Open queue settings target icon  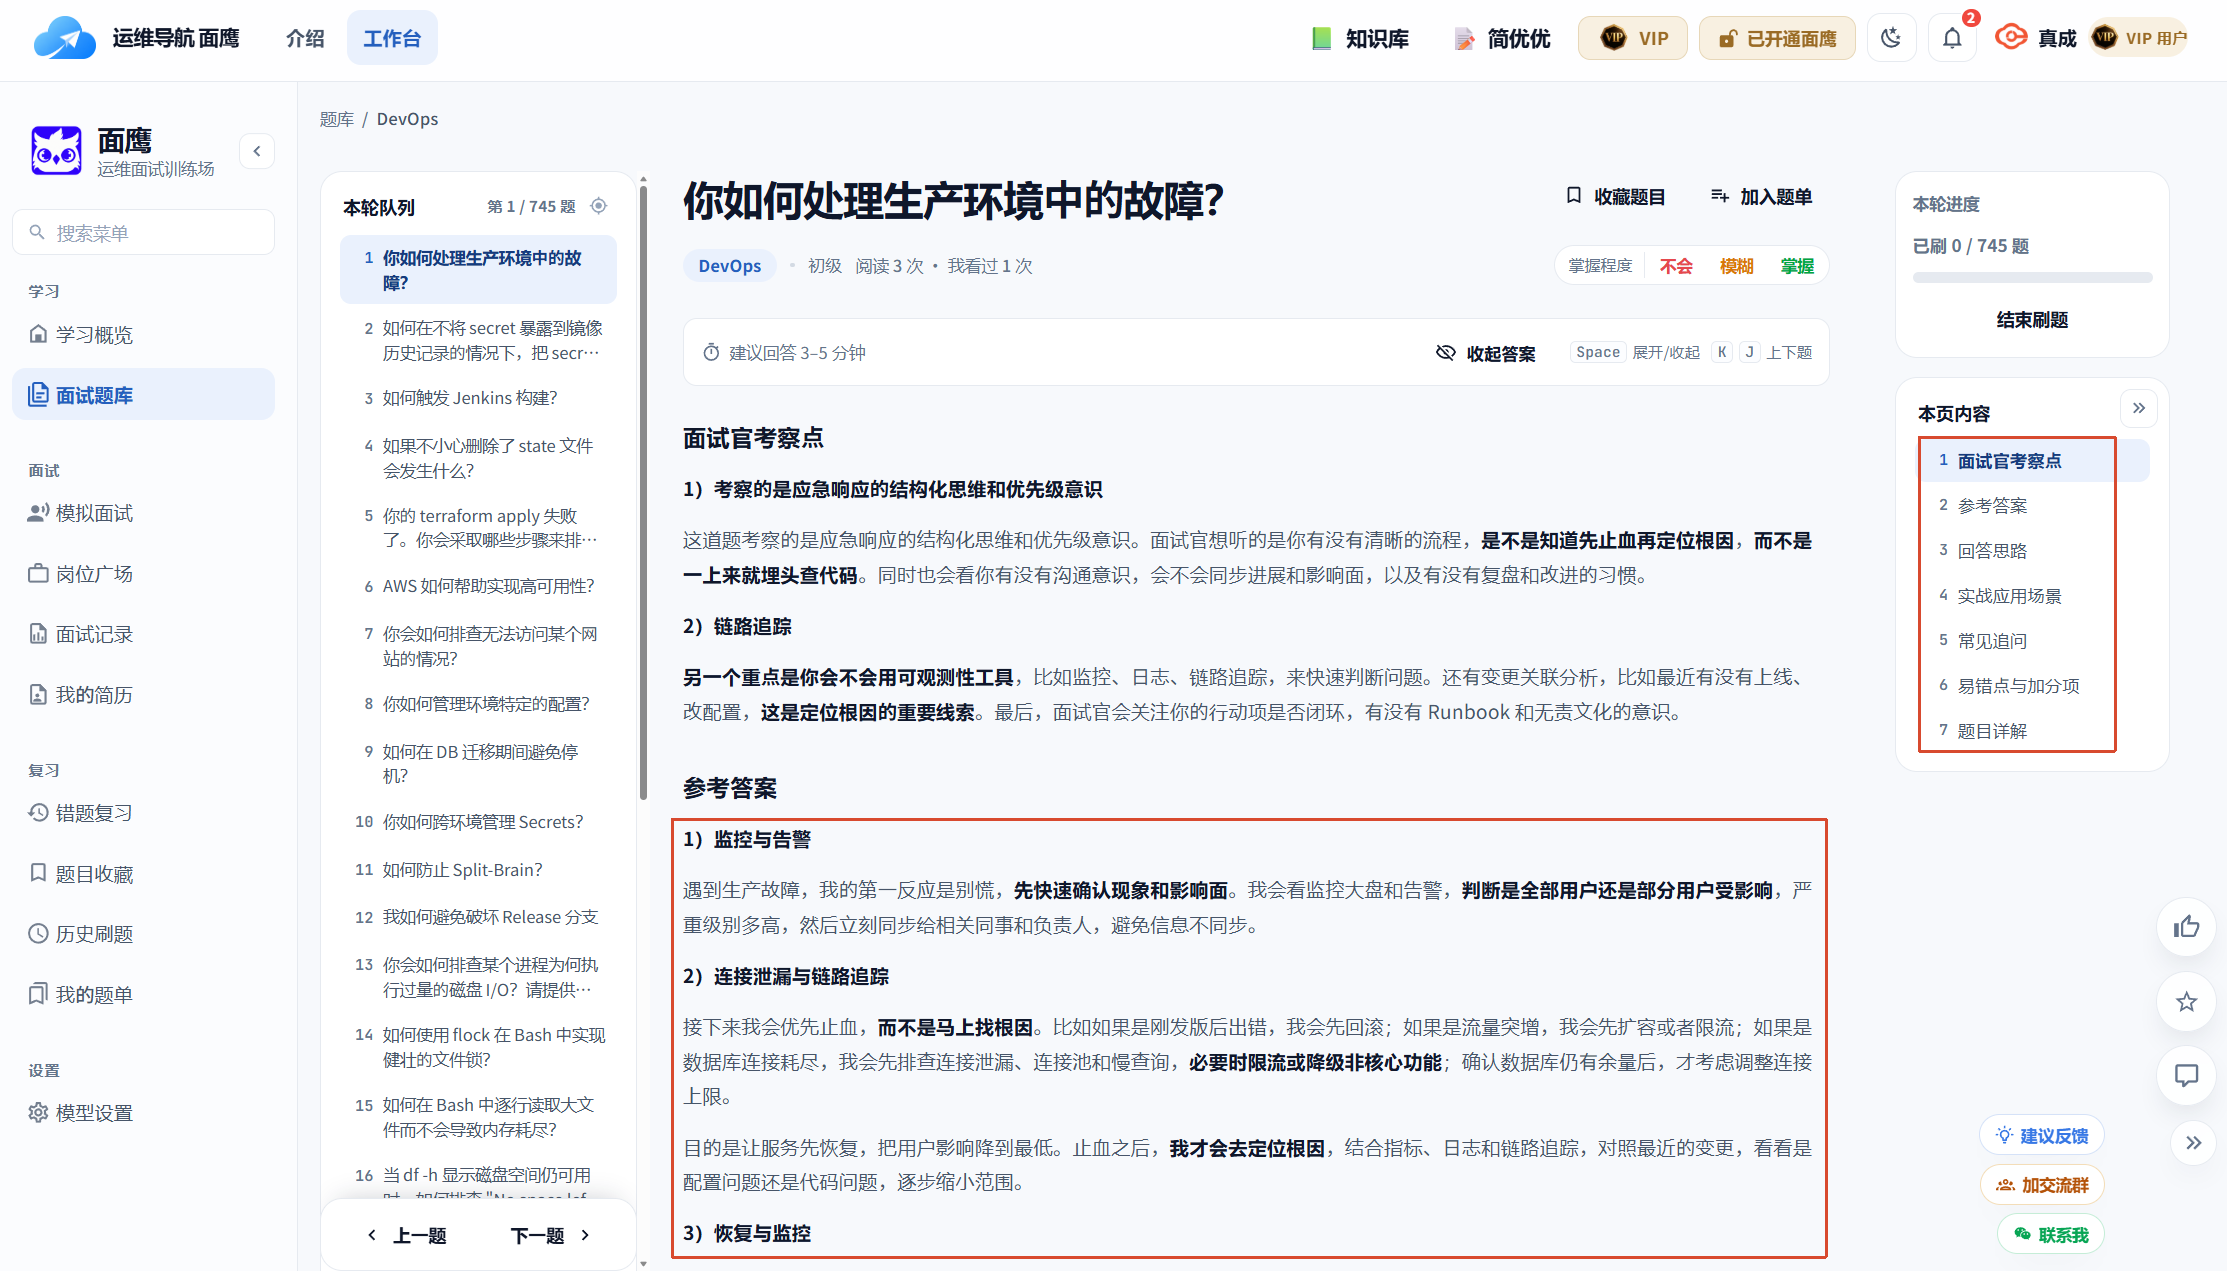tap(599, 206)
